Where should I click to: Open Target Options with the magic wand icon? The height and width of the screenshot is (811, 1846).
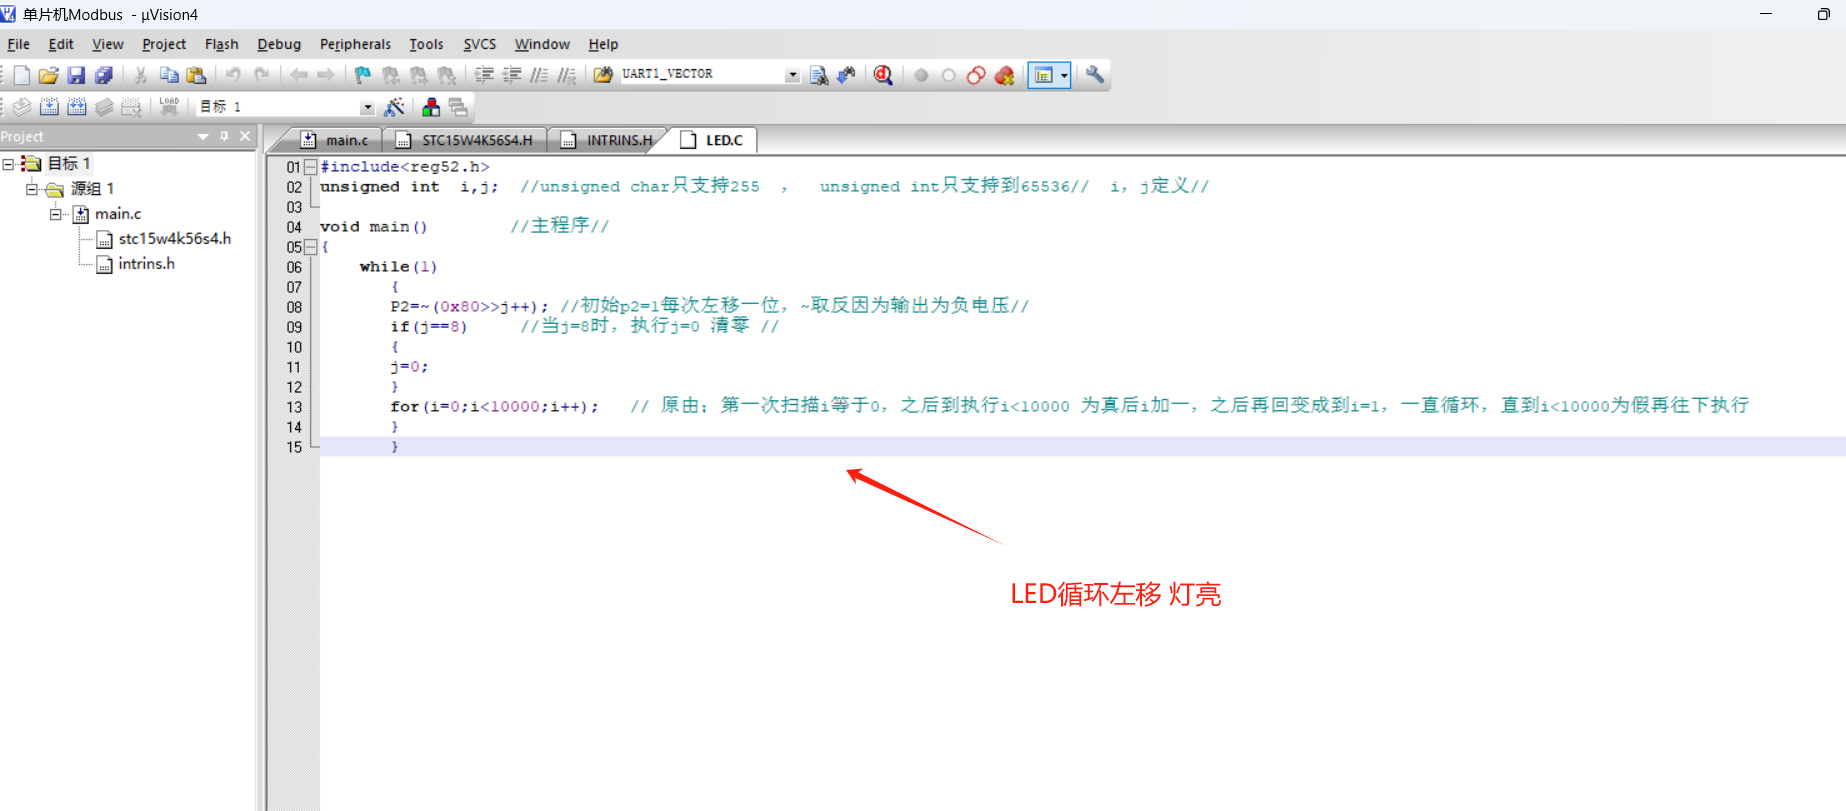(x=394, y=106)
